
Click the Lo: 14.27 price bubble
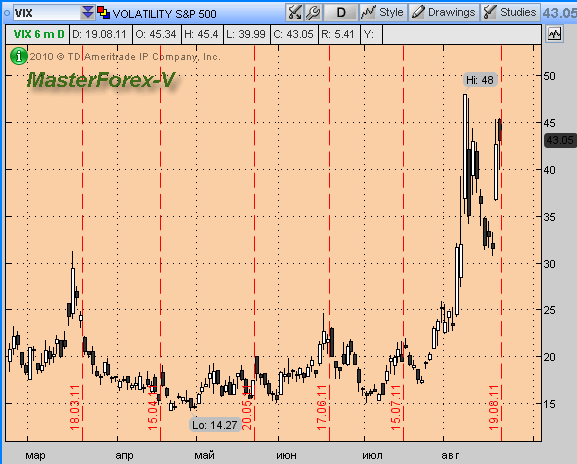coord(215,425)
